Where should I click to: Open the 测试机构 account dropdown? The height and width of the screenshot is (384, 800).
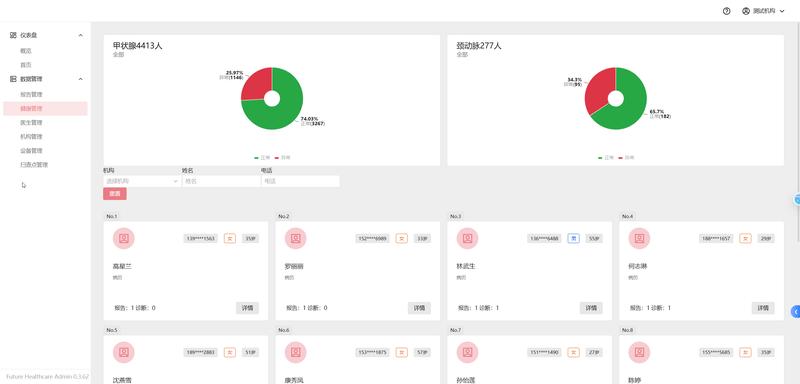coord(764,11)
